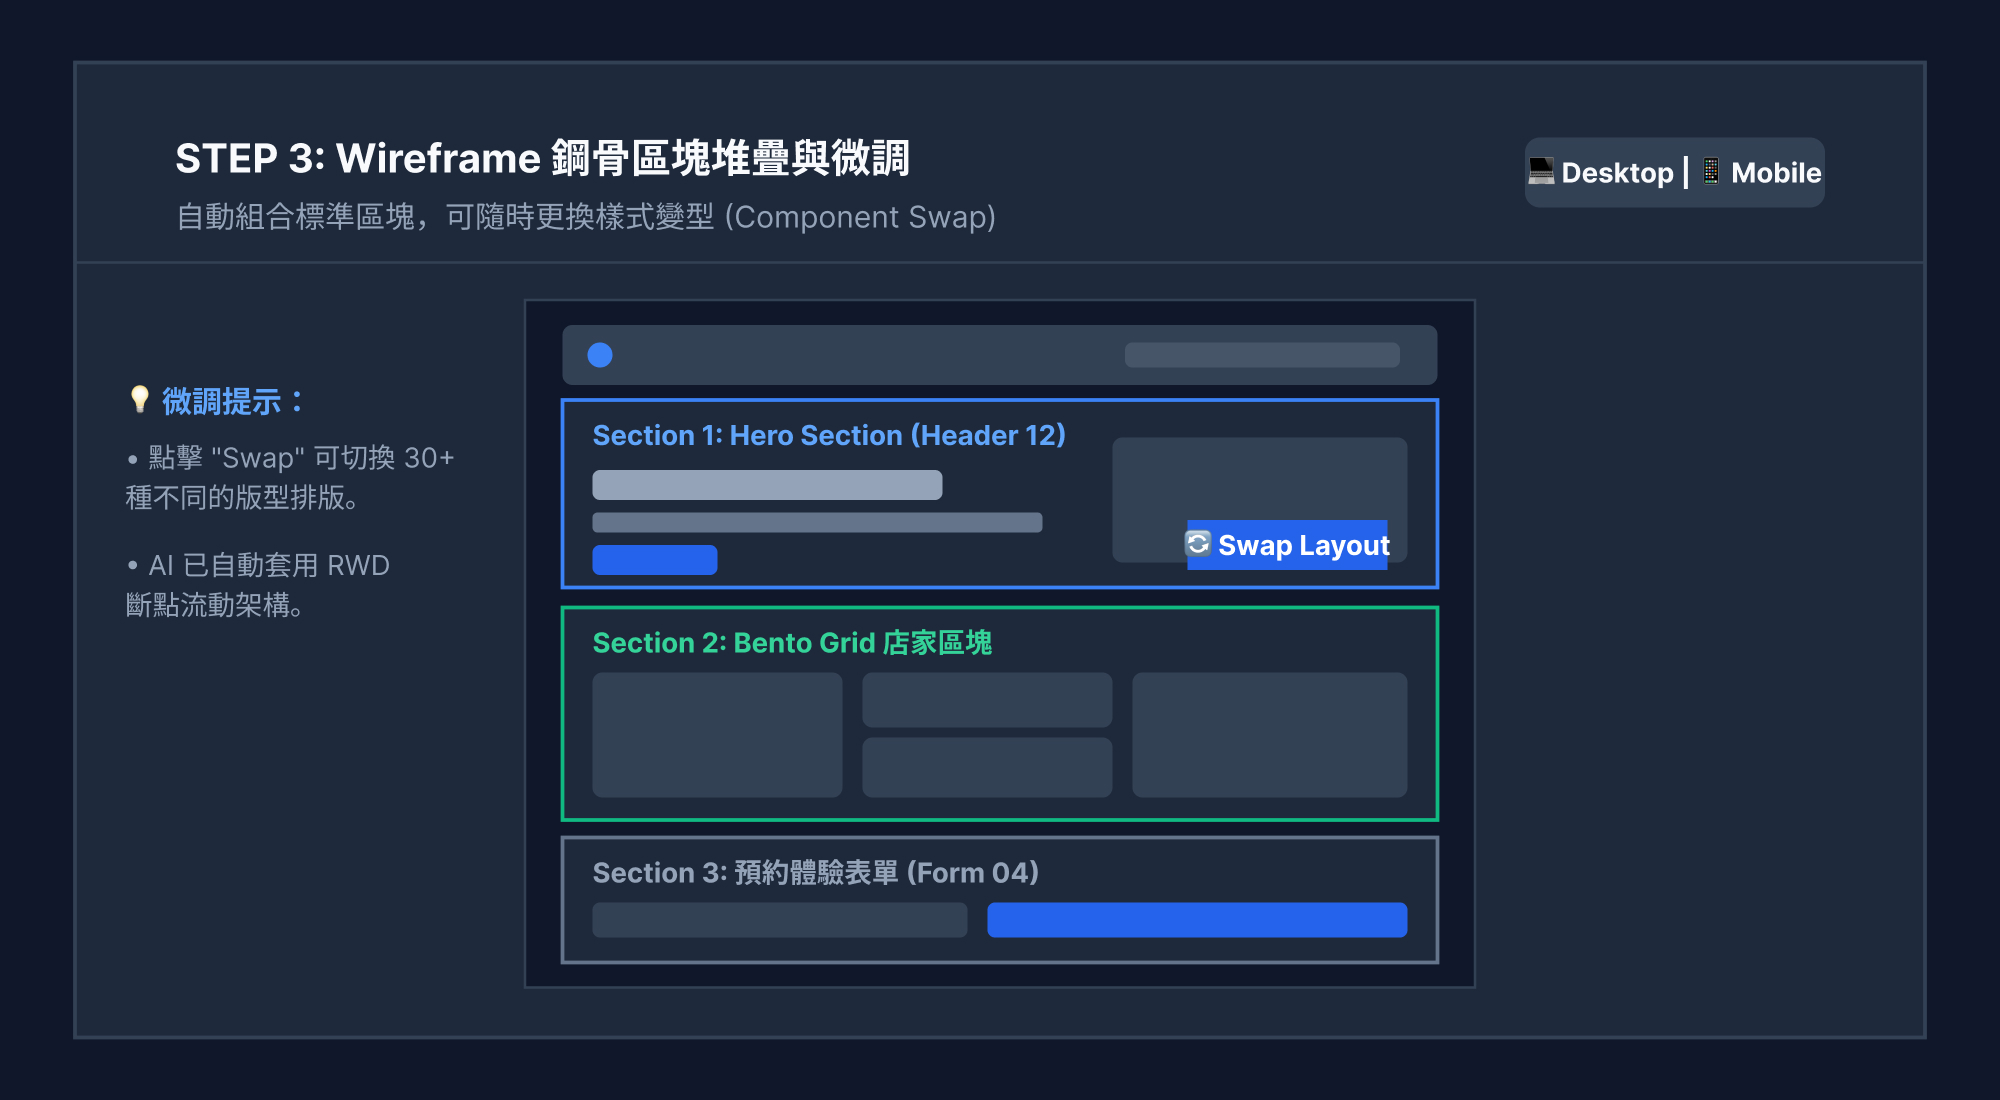Click the navbar menu placeholder bar
The width and height of the screenshot is (2000, 1100).
click(1262, 355)
